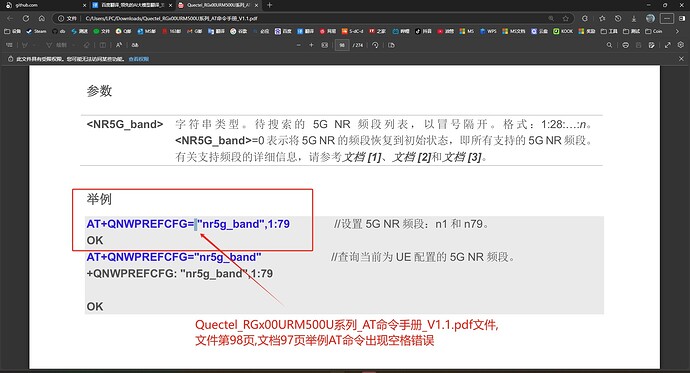690x373 pixels.
Task: Open browser history panel
Action: click(x=618, y=18)
